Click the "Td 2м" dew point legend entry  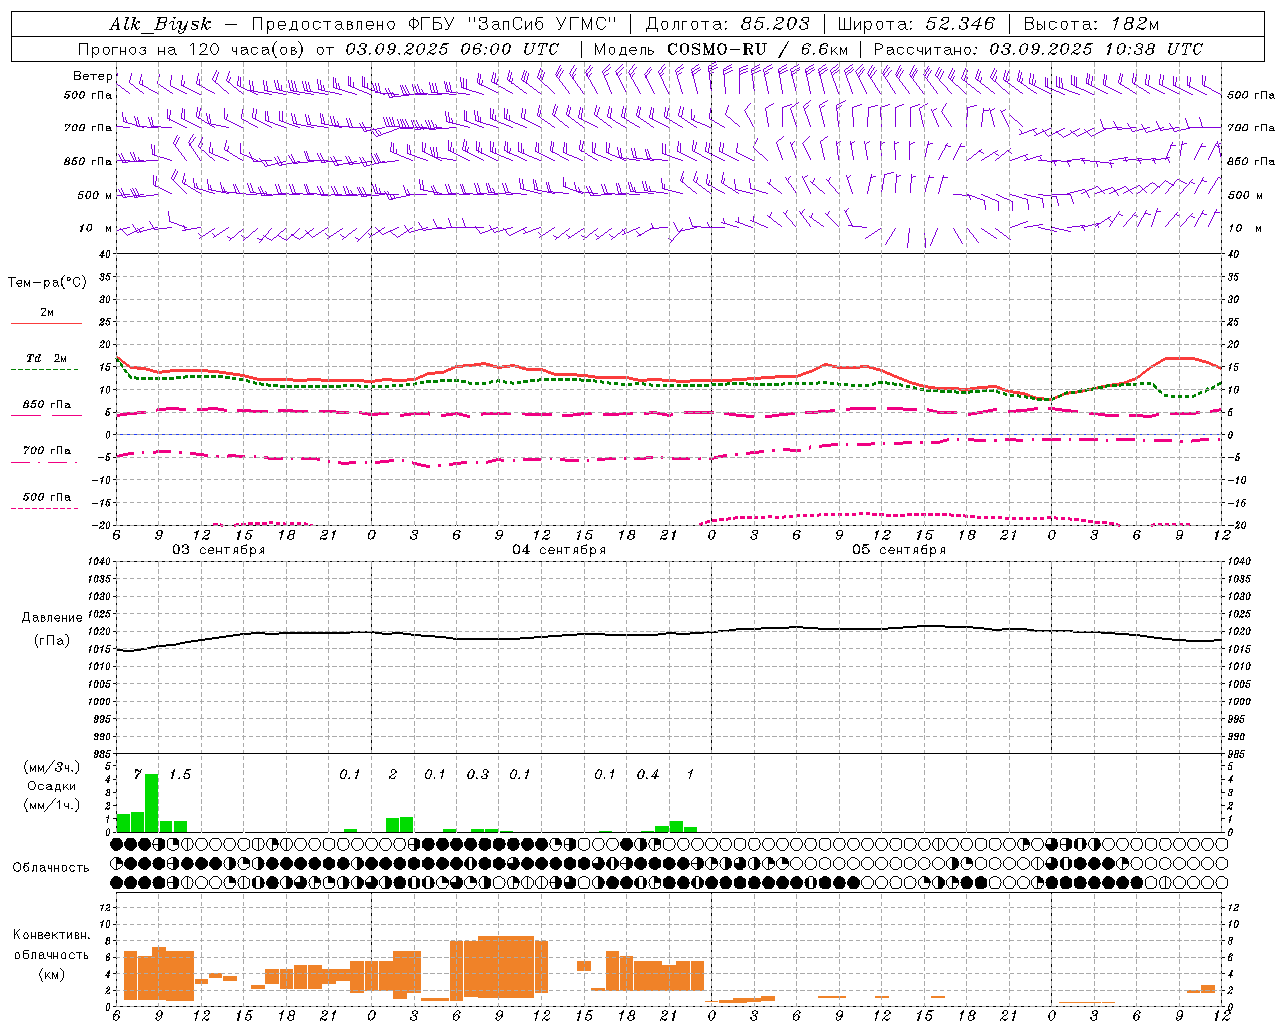[x=47, y=358]
